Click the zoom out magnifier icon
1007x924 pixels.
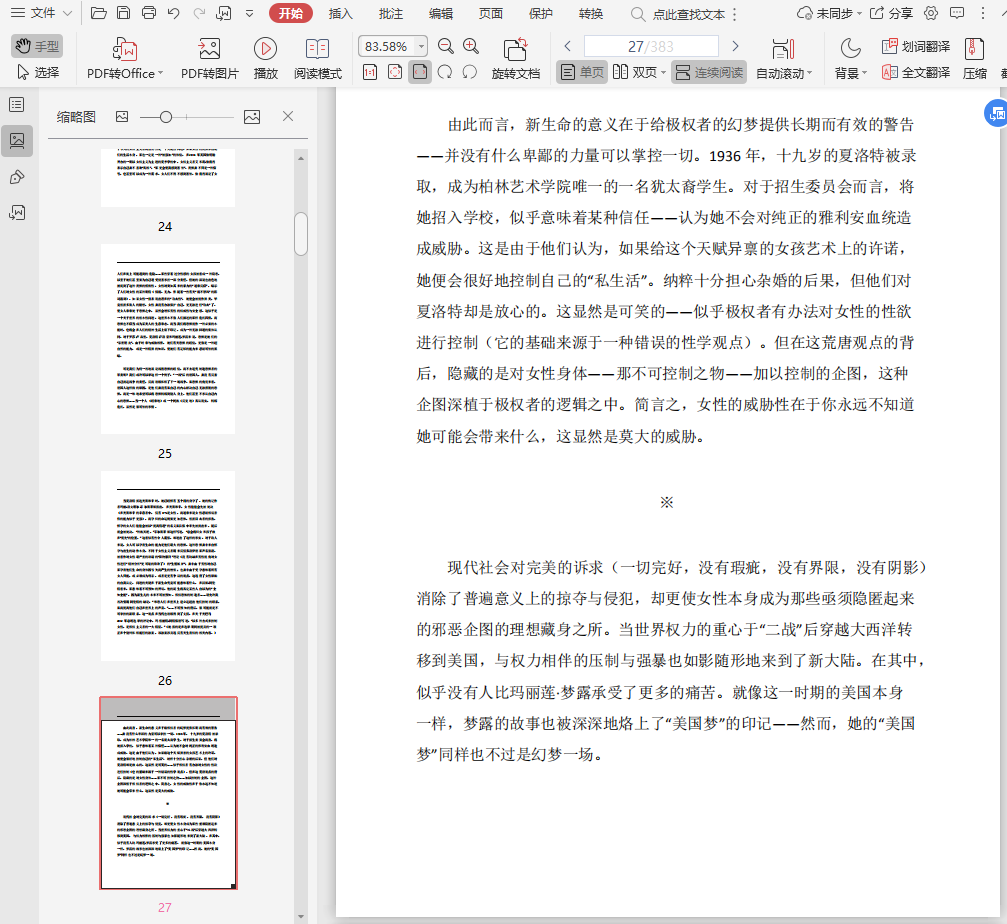click(x=446, y=46)
